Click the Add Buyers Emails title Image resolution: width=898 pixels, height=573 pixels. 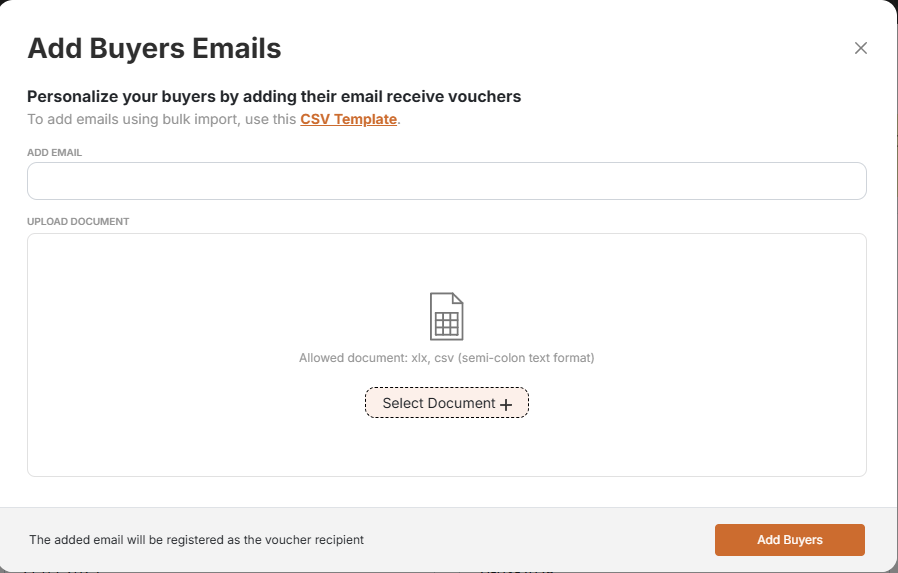pos(154,48)
